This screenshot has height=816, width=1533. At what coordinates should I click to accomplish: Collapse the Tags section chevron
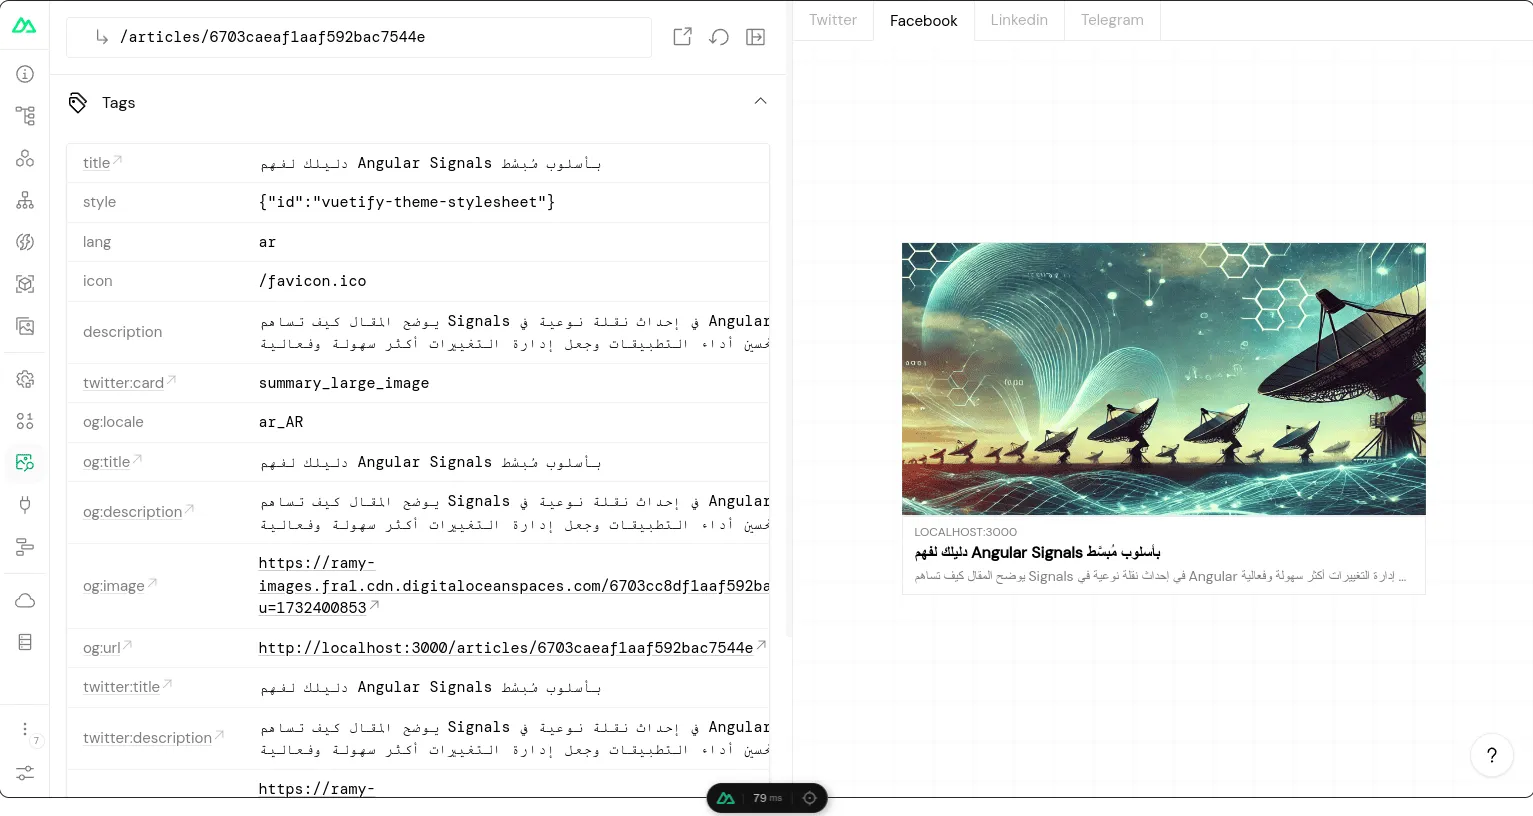tap(760, 101)
